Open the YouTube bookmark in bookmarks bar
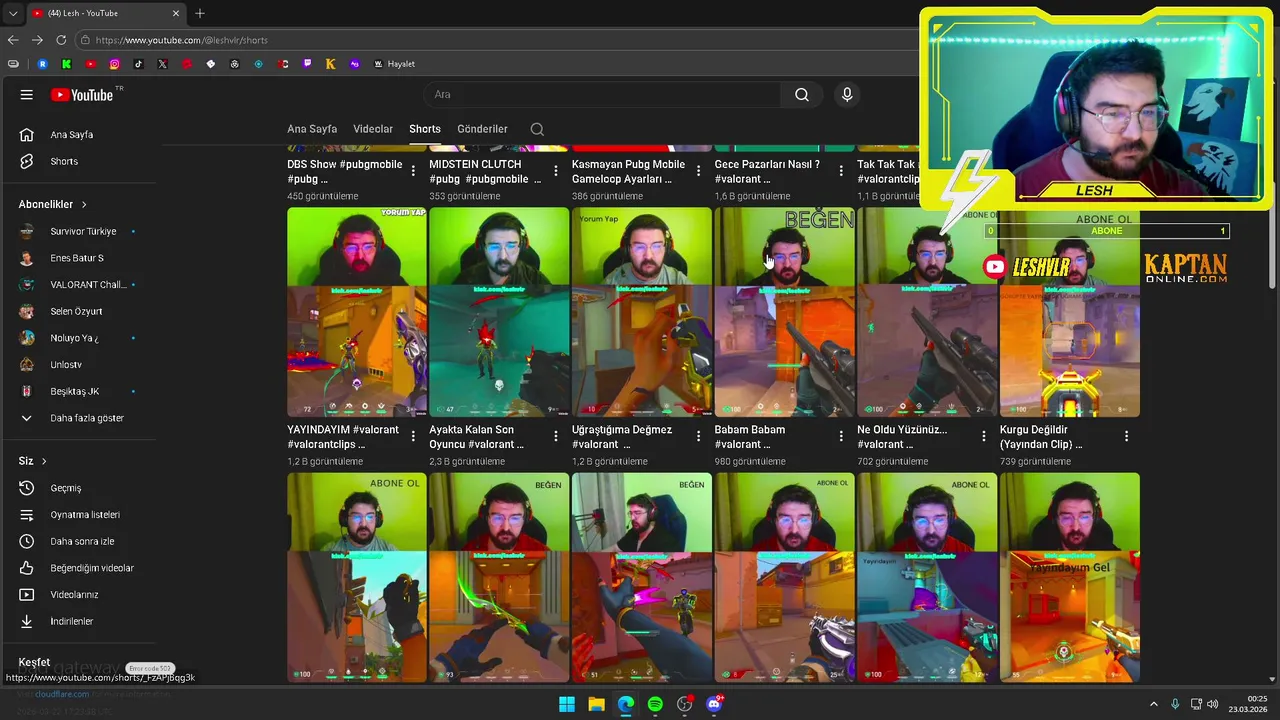The height and width of the screenshot is (720, 1280). click(x=91, y=64)
